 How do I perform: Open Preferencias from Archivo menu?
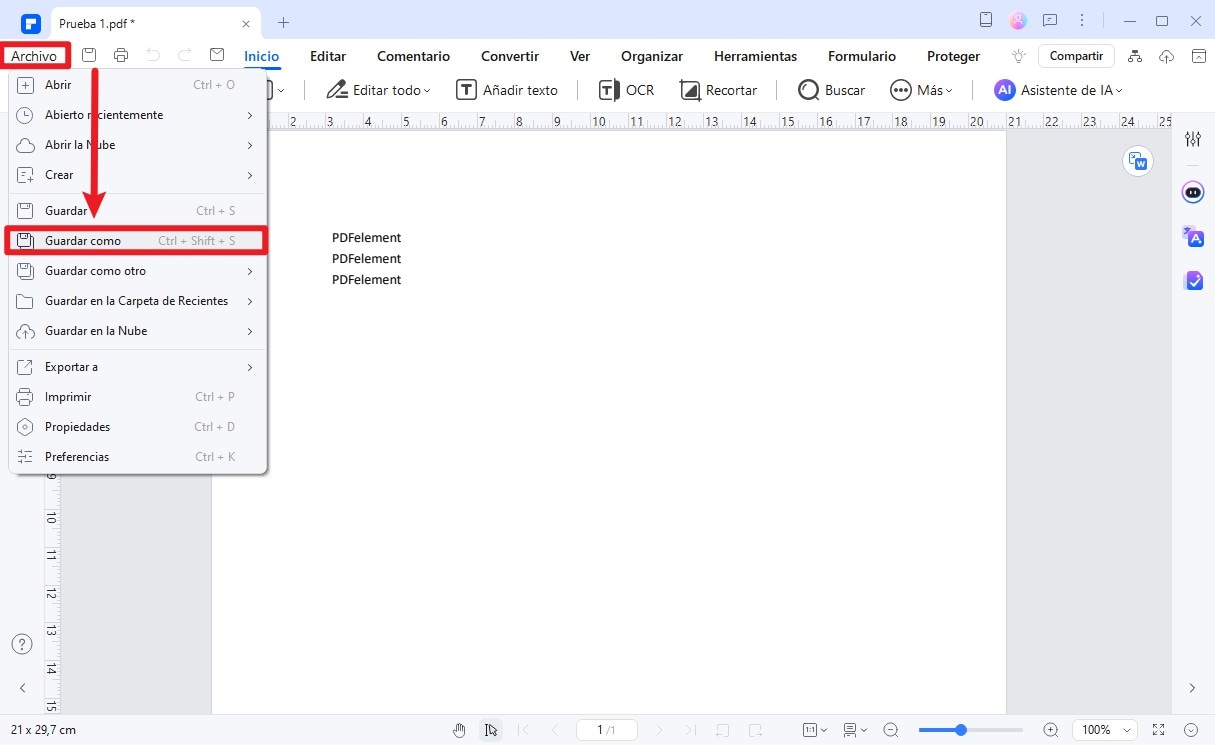[x=137, y=457]
